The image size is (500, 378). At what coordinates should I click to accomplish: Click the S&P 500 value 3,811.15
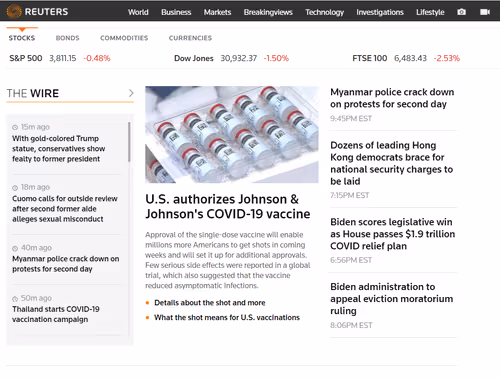(x=63, y=58)
